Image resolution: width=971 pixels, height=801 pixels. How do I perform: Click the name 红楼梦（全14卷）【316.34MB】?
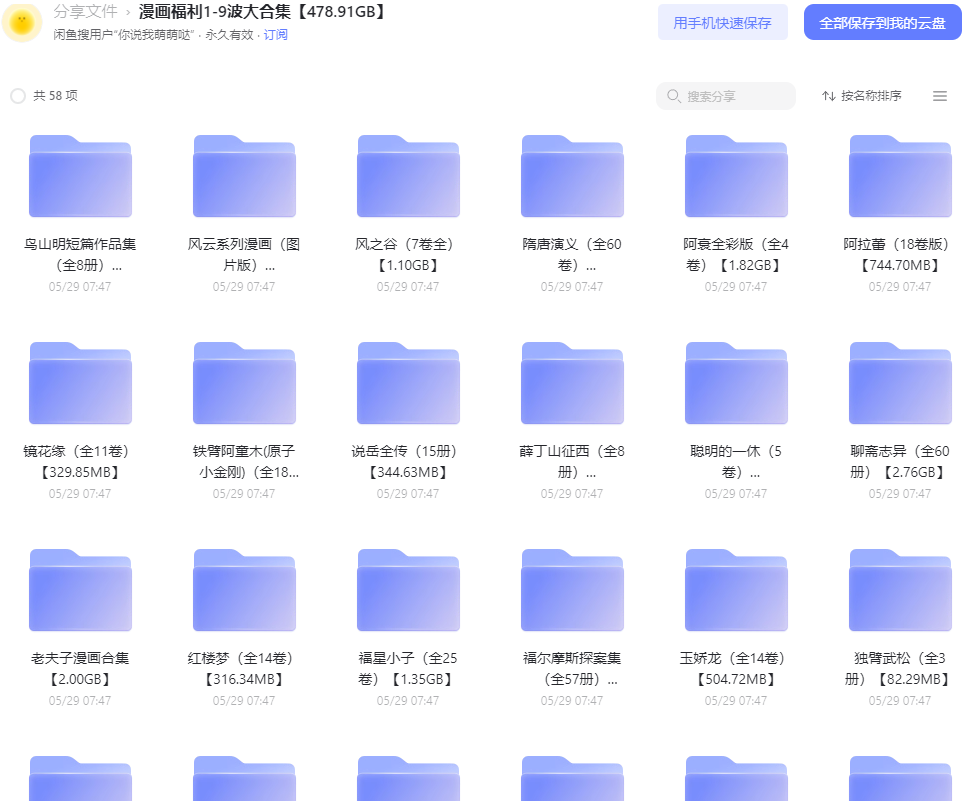[244, 668]
